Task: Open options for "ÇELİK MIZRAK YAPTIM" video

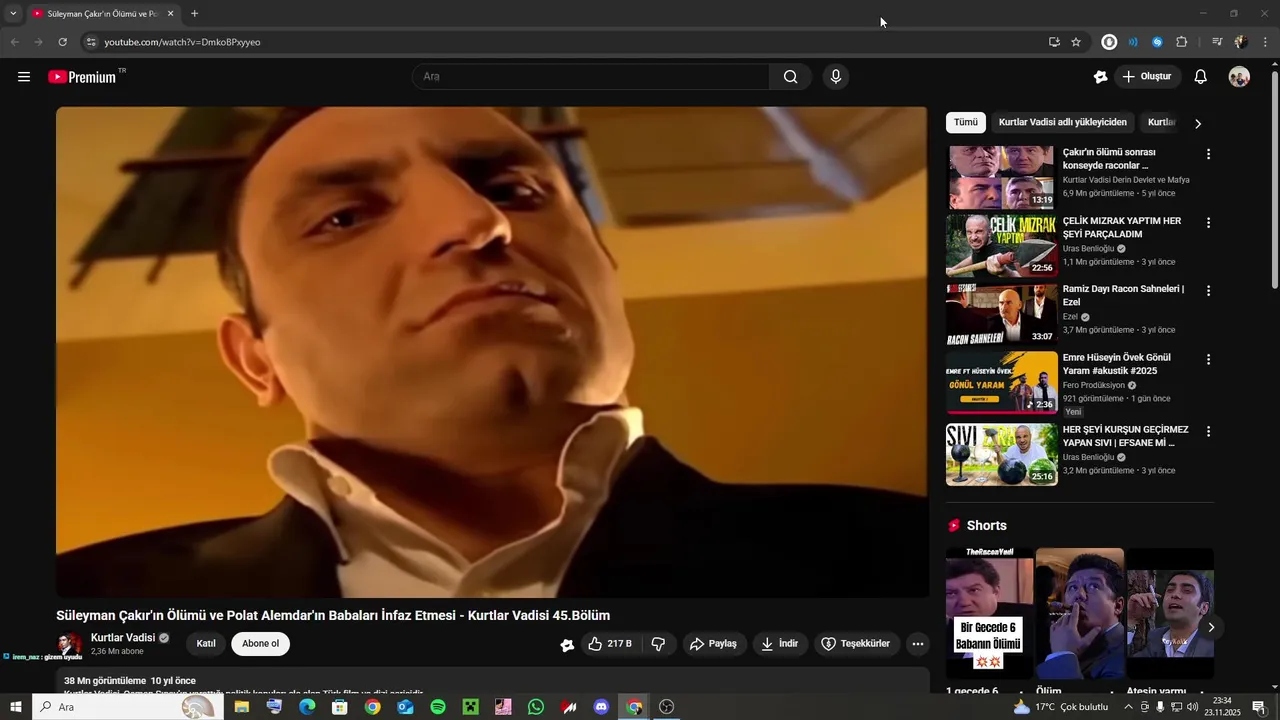Action: coord(1208,222)
